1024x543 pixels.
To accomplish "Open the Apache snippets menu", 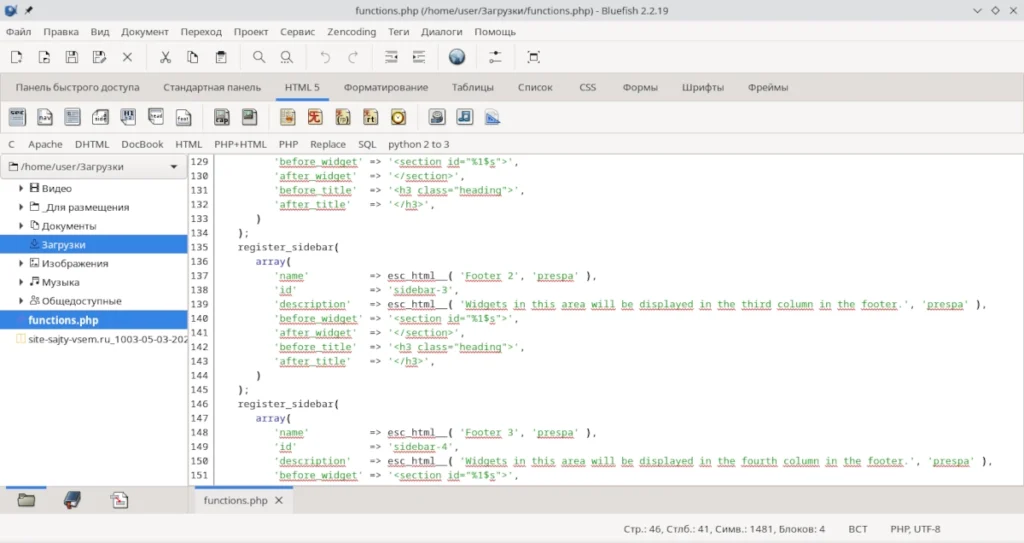I will point(45,144).
